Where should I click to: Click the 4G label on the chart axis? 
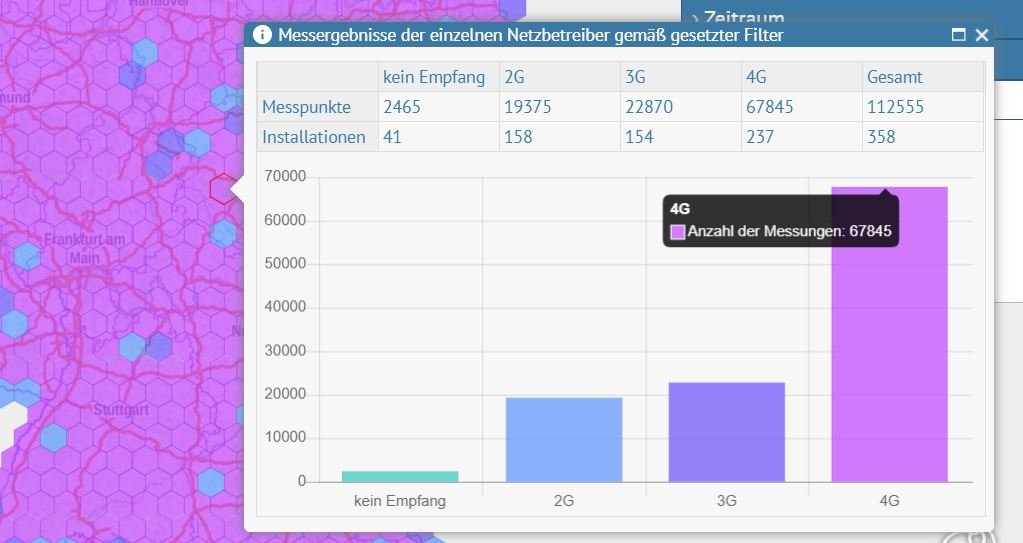coord(889,501)
